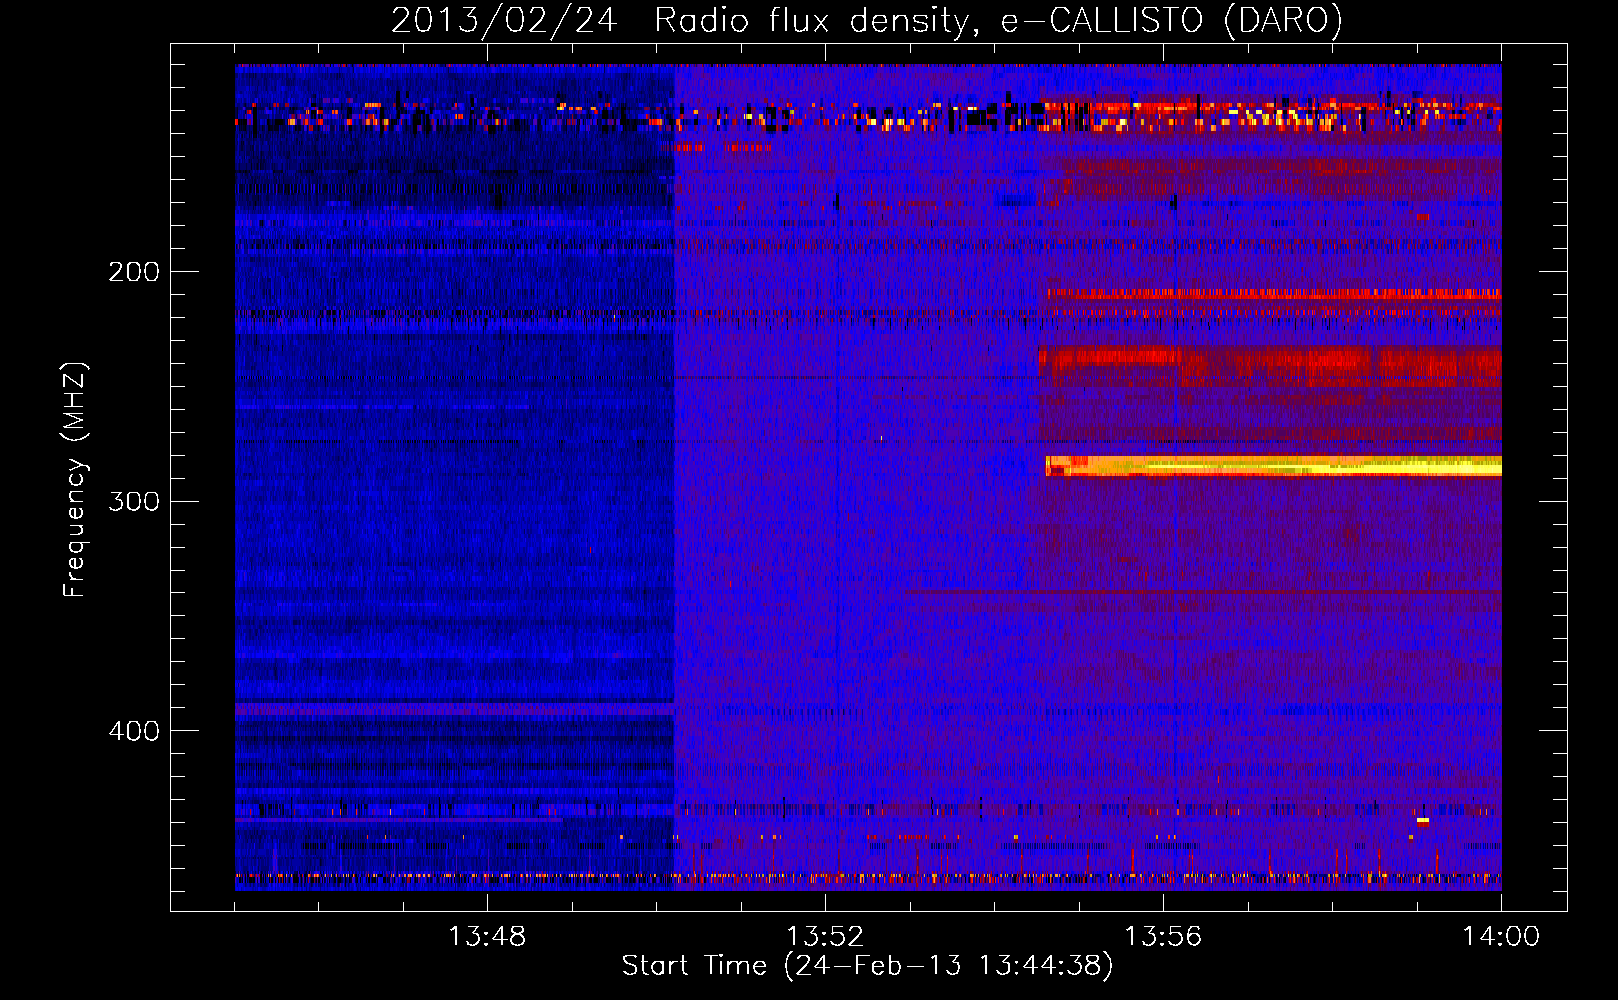This screenshot has height=1000, width=1618.
Task: Click the 13:48 time tick label
Action: pos(487,937)
